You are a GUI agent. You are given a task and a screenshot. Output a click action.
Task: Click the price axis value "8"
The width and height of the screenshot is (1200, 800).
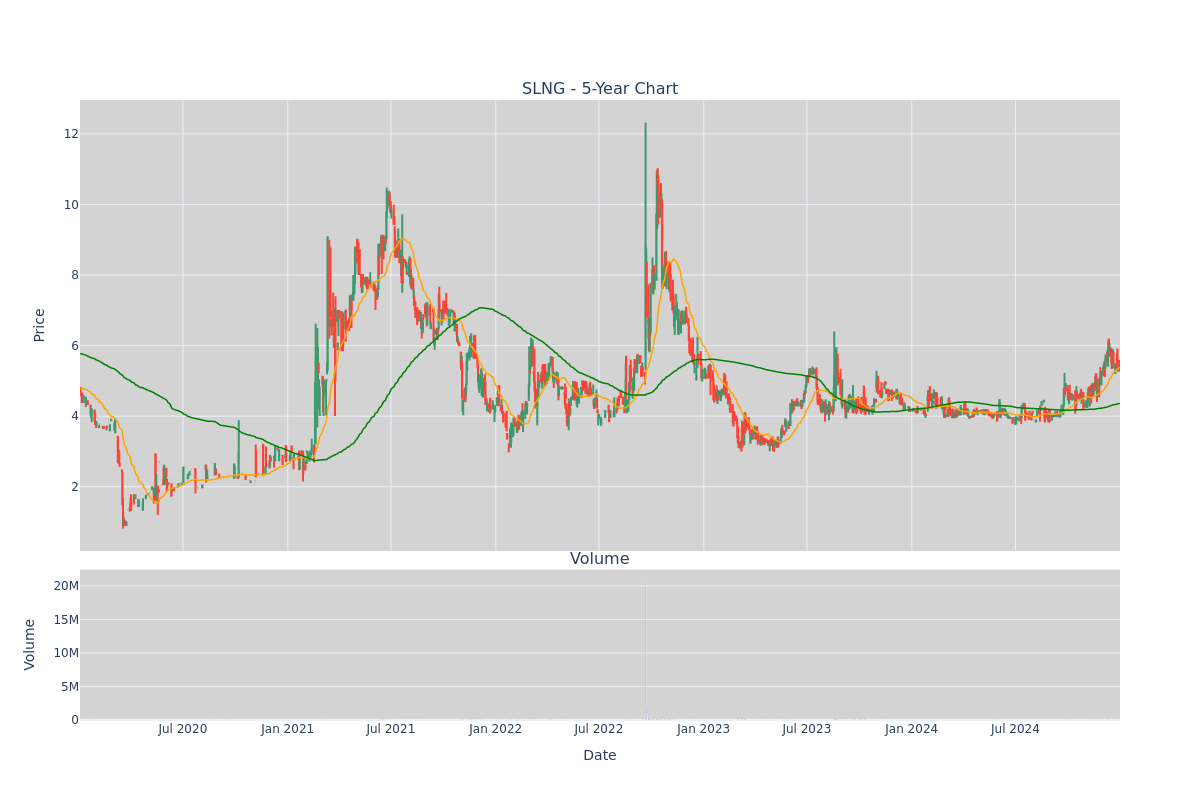coord(74,275)
